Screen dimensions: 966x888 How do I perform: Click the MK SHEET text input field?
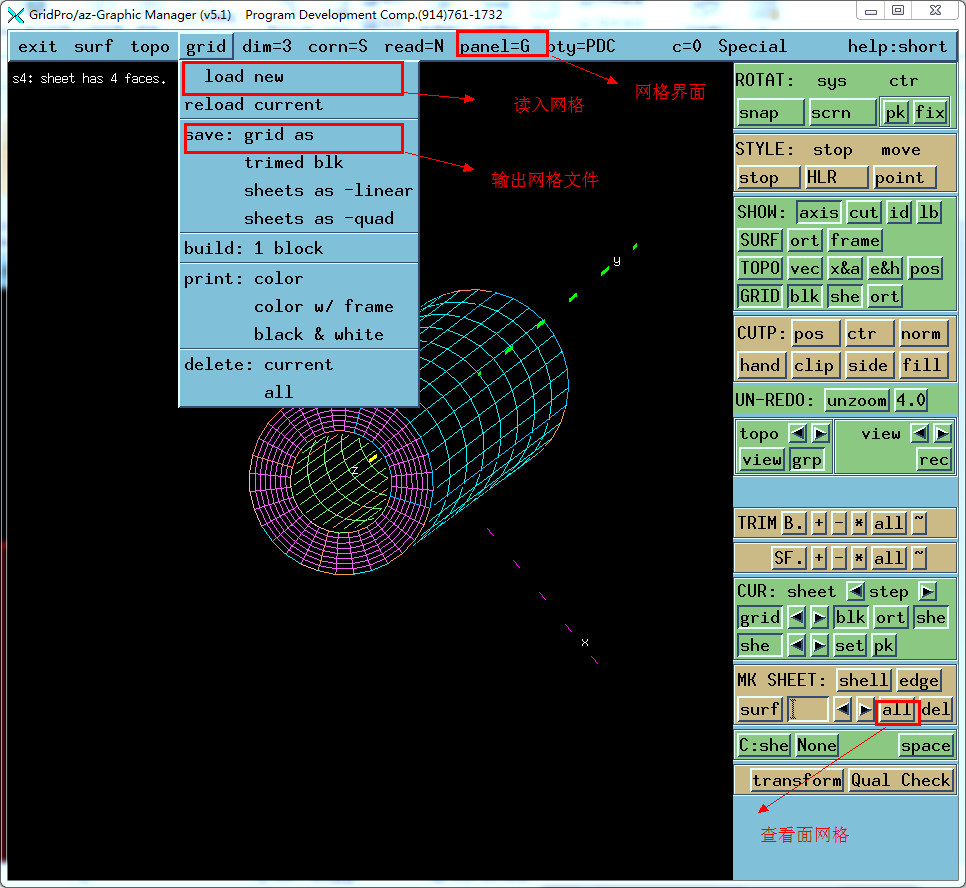(x=808, y=709)
